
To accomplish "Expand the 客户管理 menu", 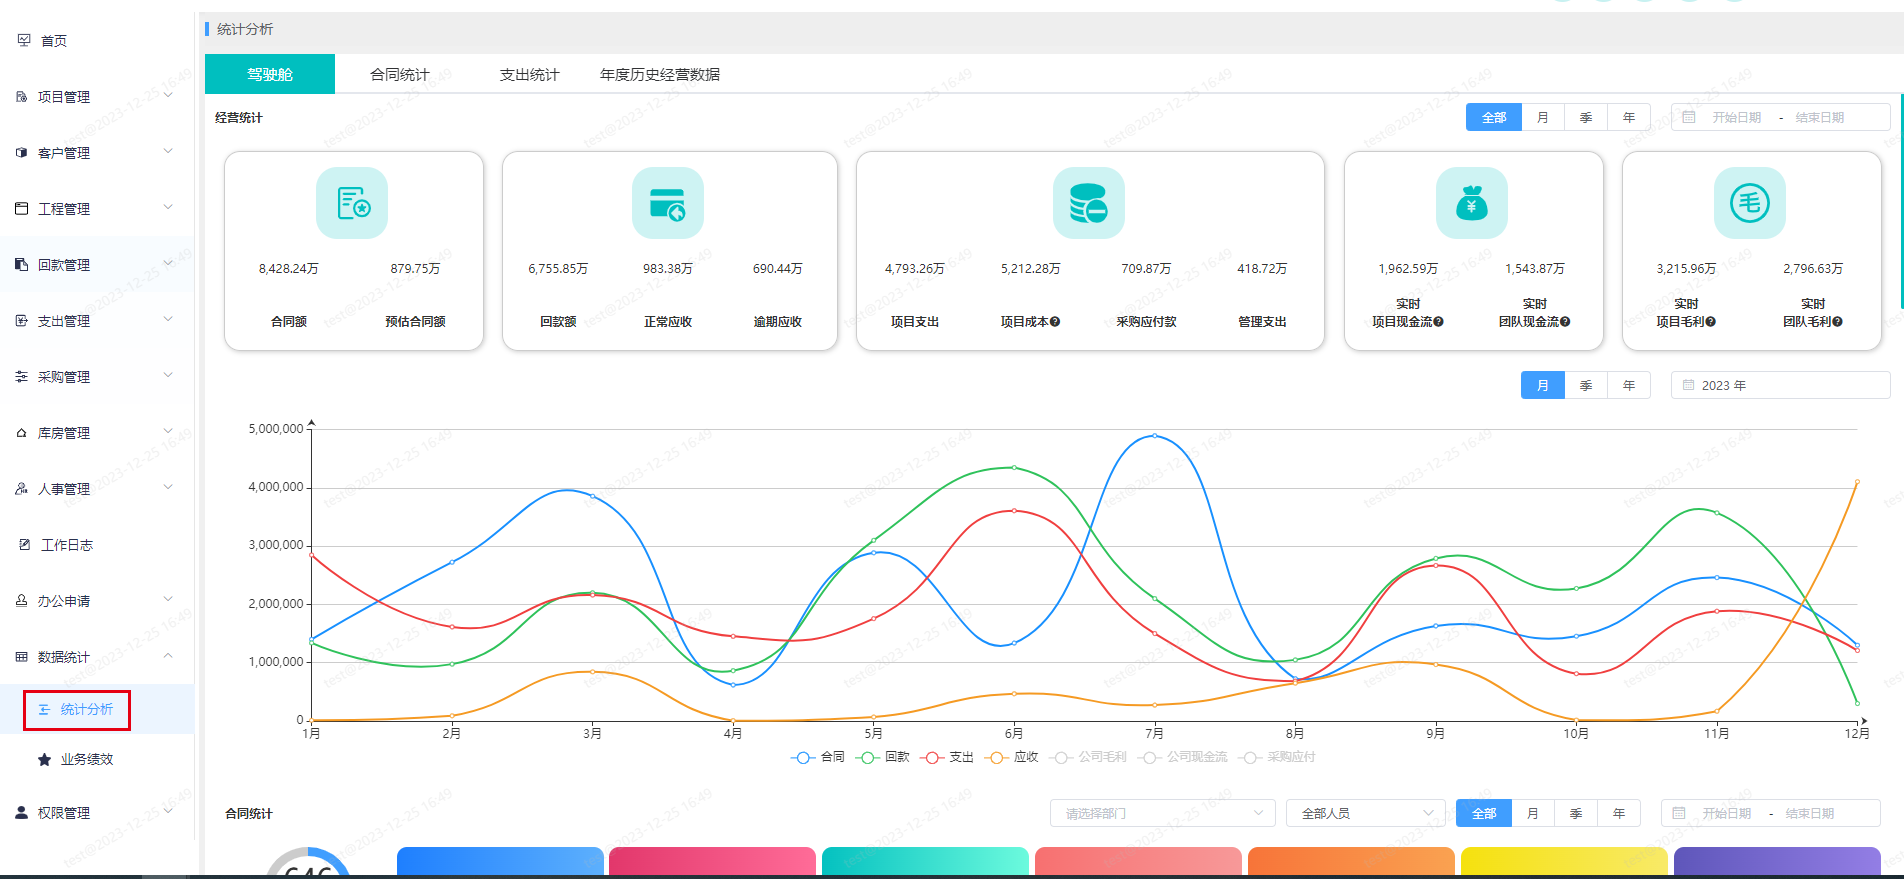I will (168, 152).
